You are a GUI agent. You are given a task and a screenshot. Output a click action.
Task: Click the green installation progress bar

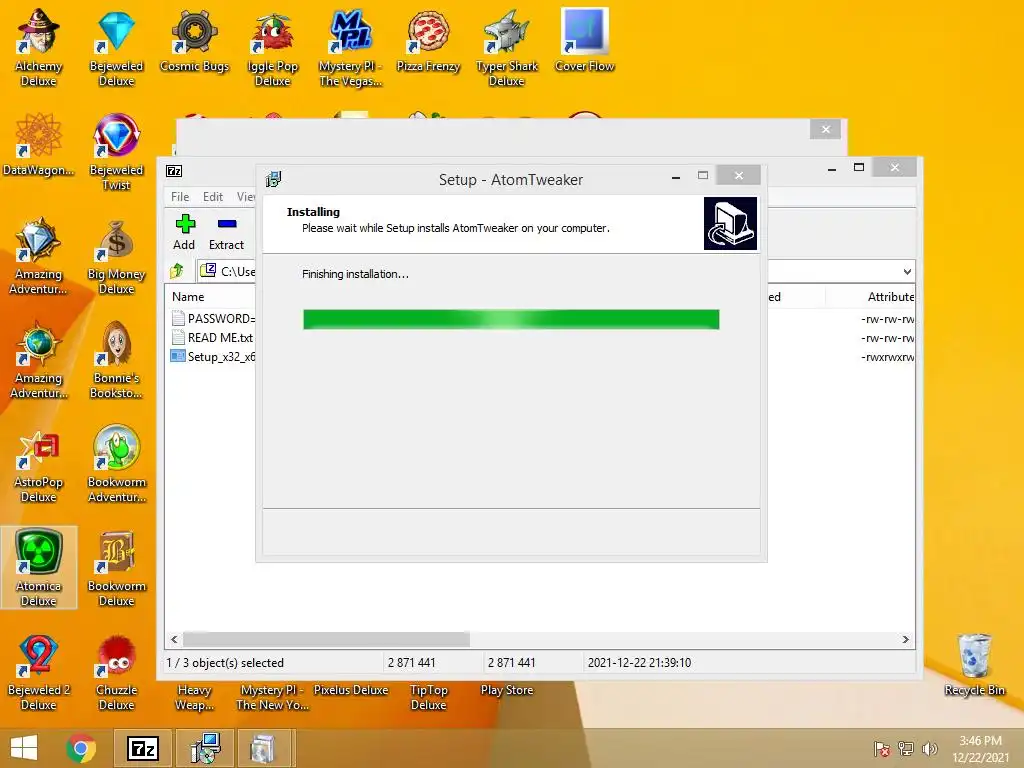511,319
